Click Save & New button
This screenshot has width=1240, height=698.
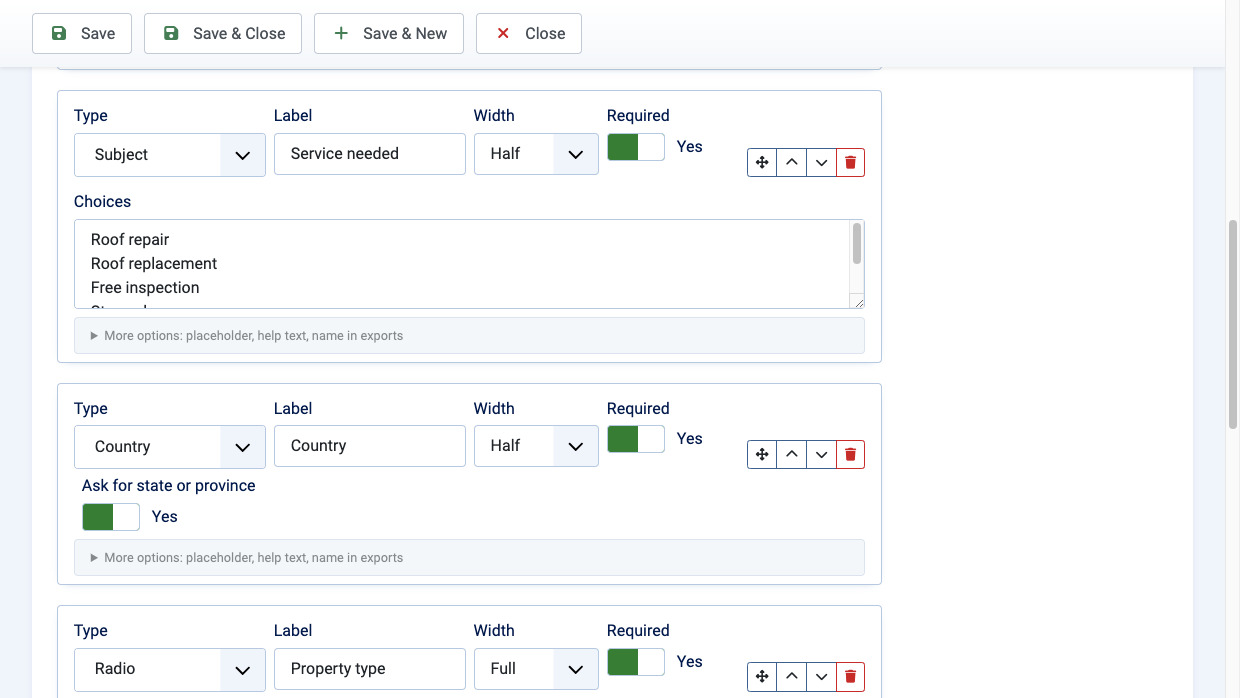(x=389, y=33)
